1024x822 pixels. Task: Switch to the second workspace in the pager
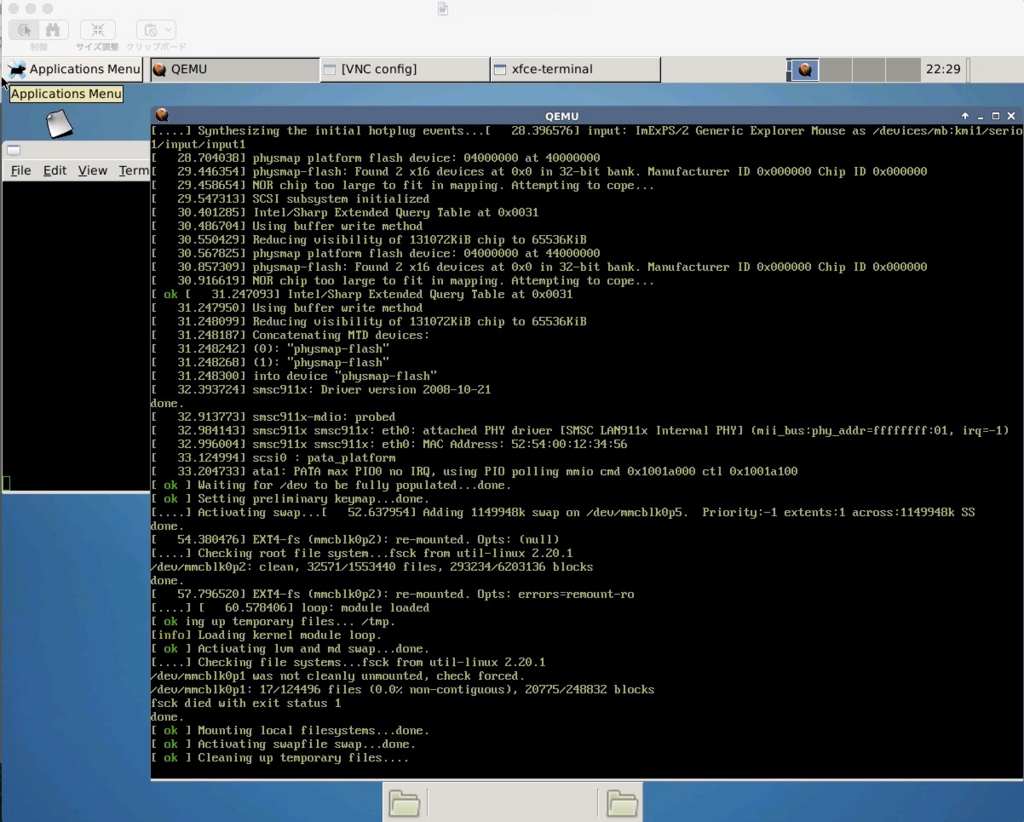(836, 69)
